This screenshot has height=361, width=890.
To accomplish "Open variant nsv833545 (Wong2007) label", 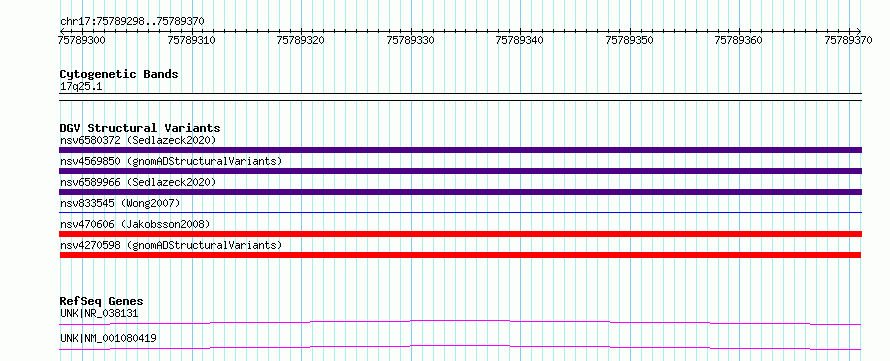I will 120,203.
